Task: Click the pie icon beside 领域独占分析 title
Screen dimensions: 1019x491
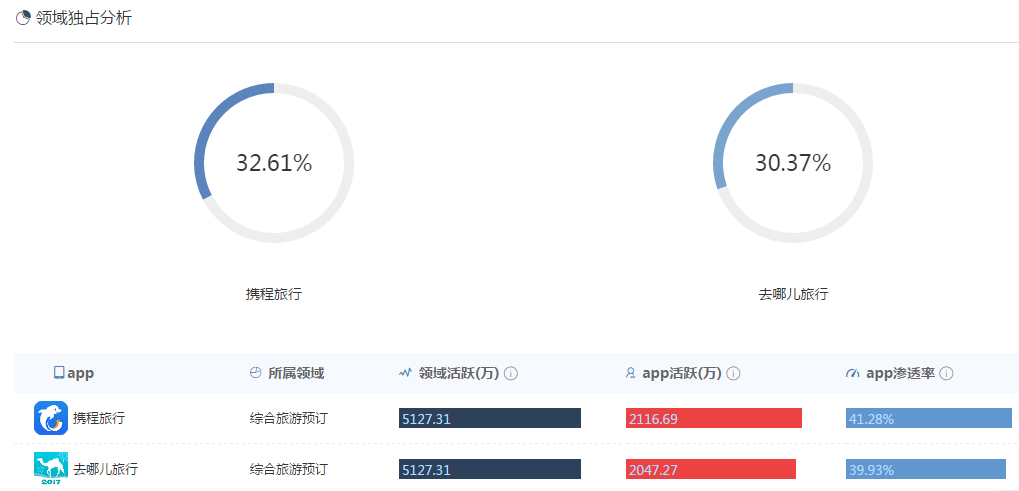Action: pos(23,18)
